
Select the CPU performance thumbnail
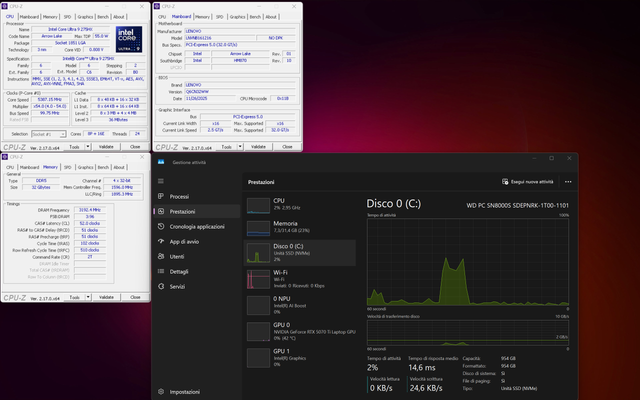tap(258, 205)
